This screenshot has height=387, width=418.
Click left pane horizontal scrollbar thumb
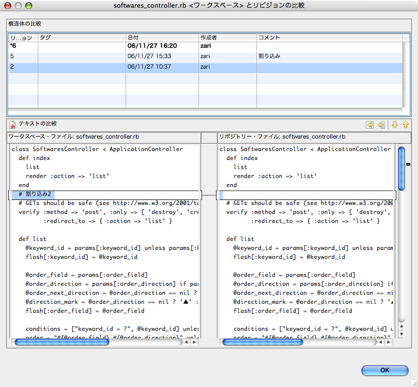pos(62,342)
